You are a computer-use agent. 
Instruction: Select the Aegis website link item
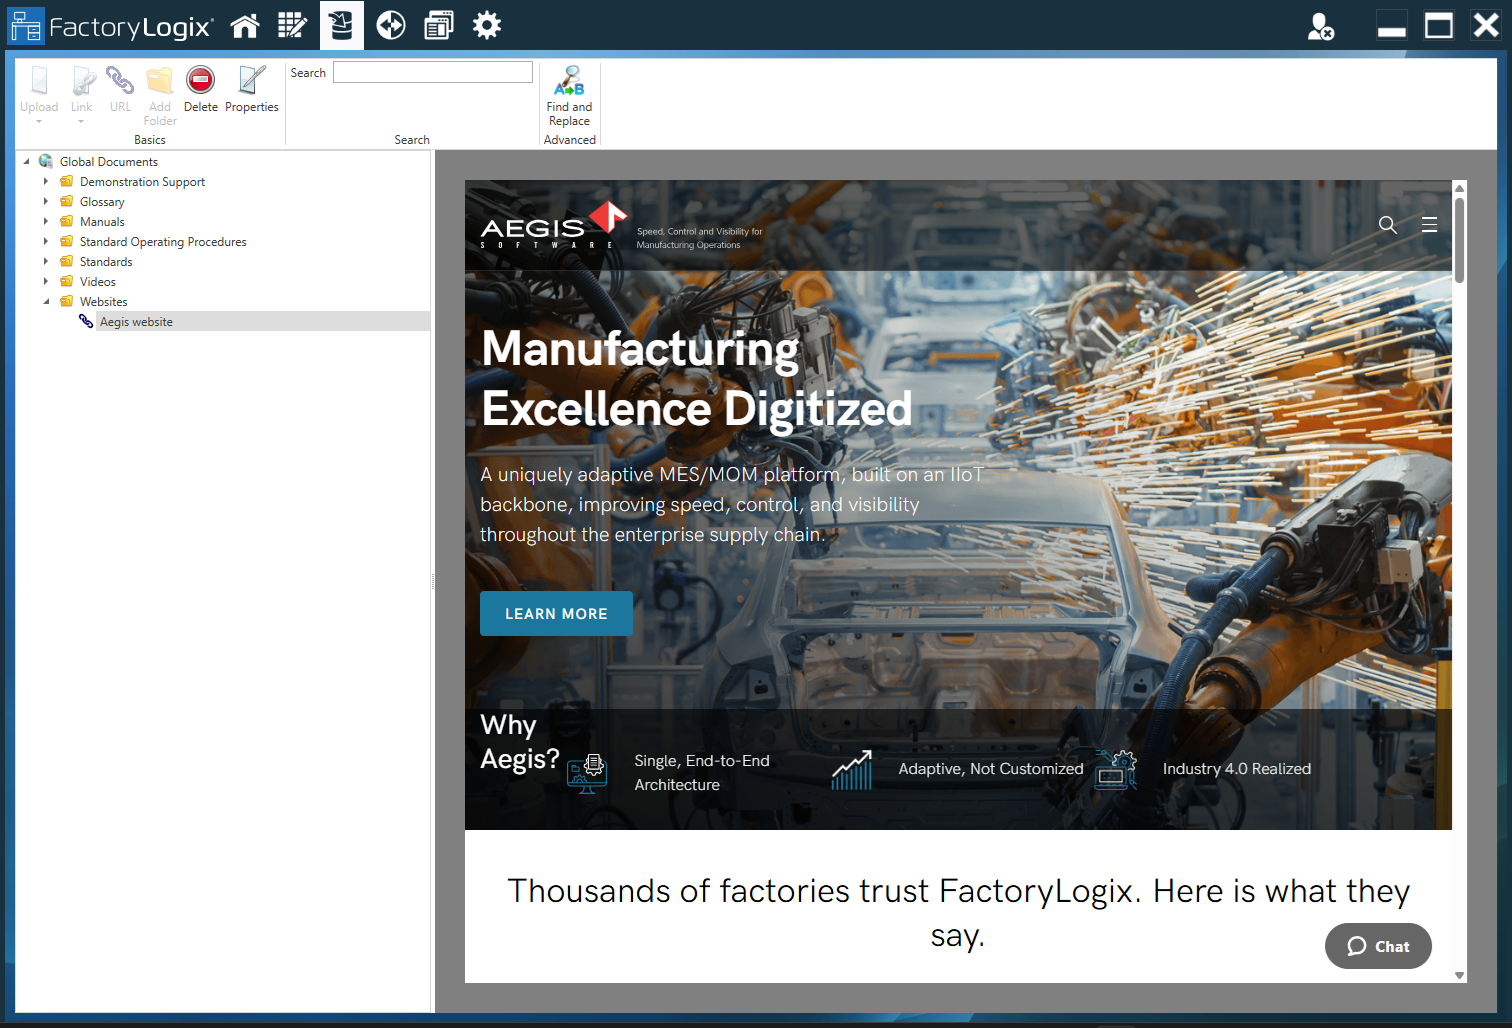coord(136,321)
